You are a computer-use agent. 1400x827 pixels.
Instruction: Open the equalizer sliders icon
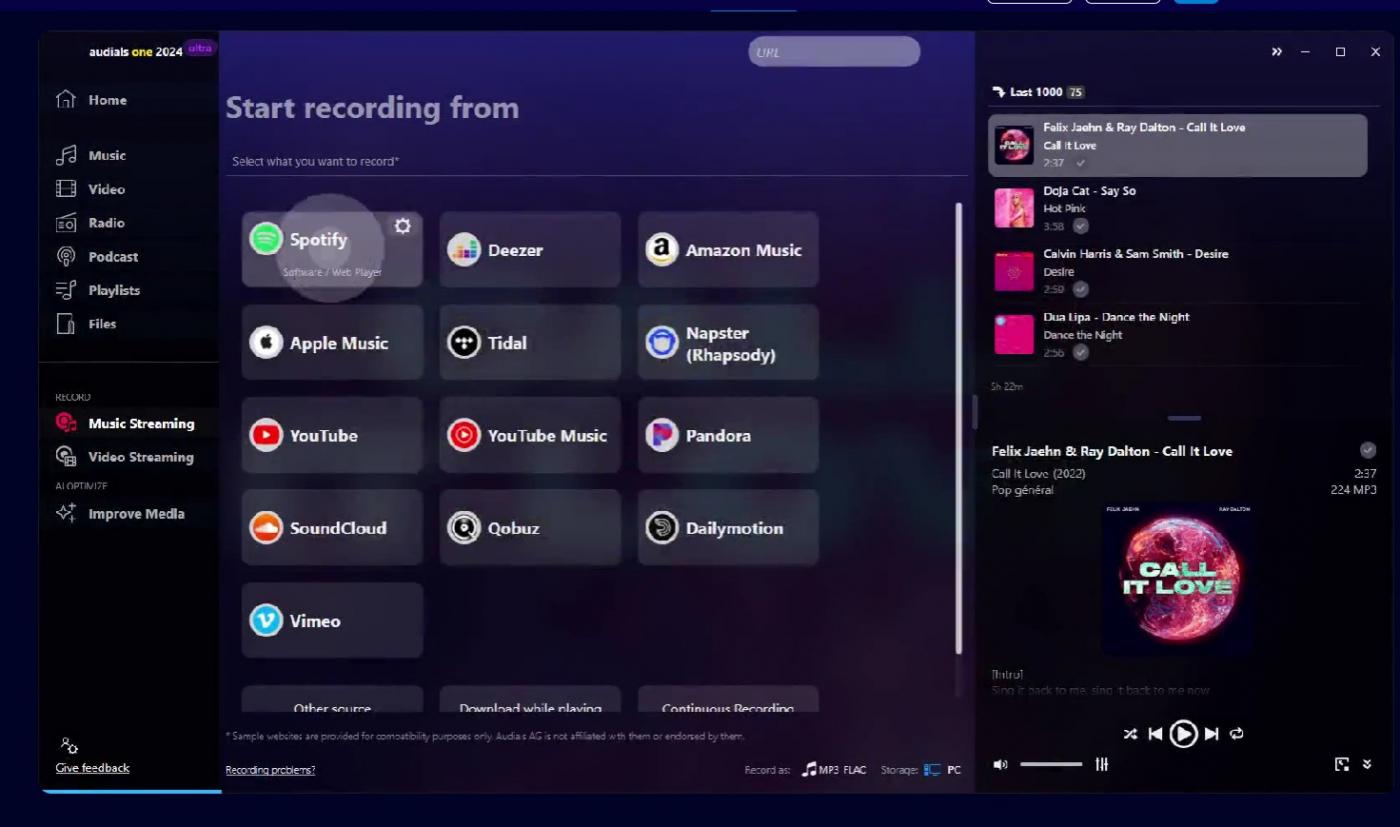[x=1102, y=765]
